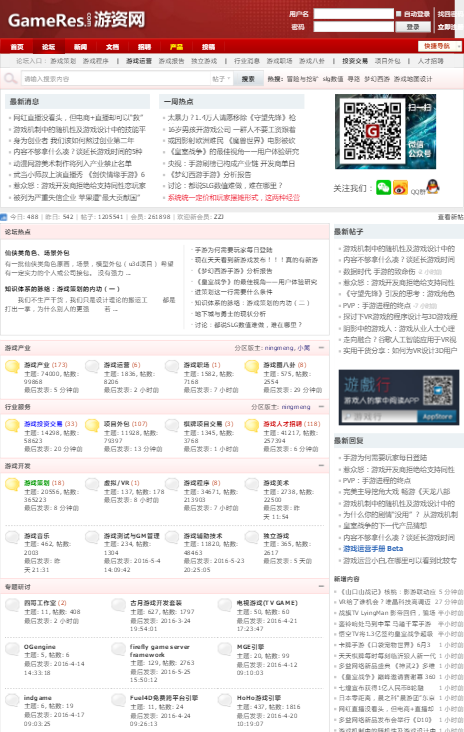
Task: Click the bubble icon for 游戏程序 forum
Action: pos(172,484)
